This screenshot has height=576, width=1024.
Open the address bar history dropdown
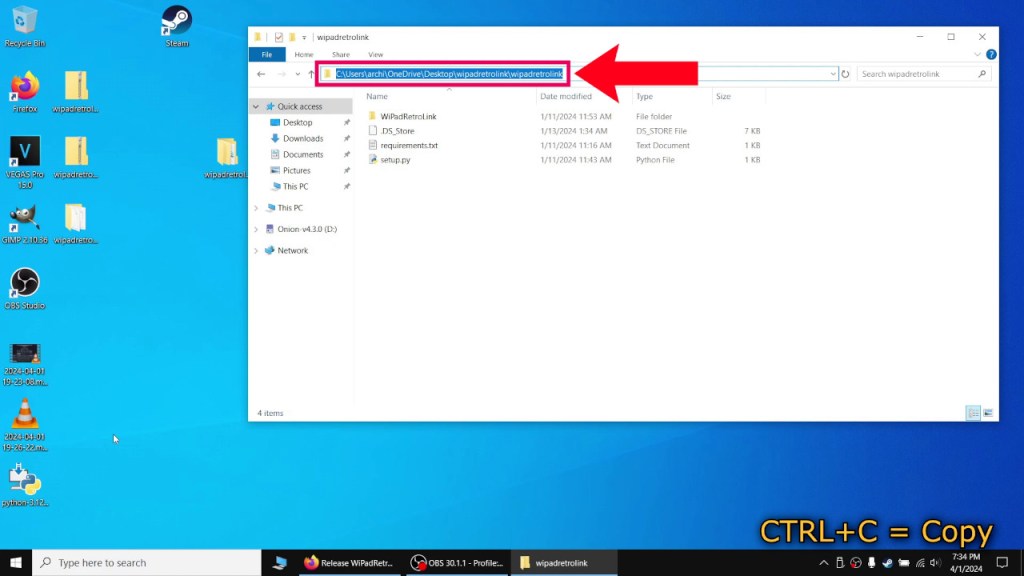[x=832, y=73]
